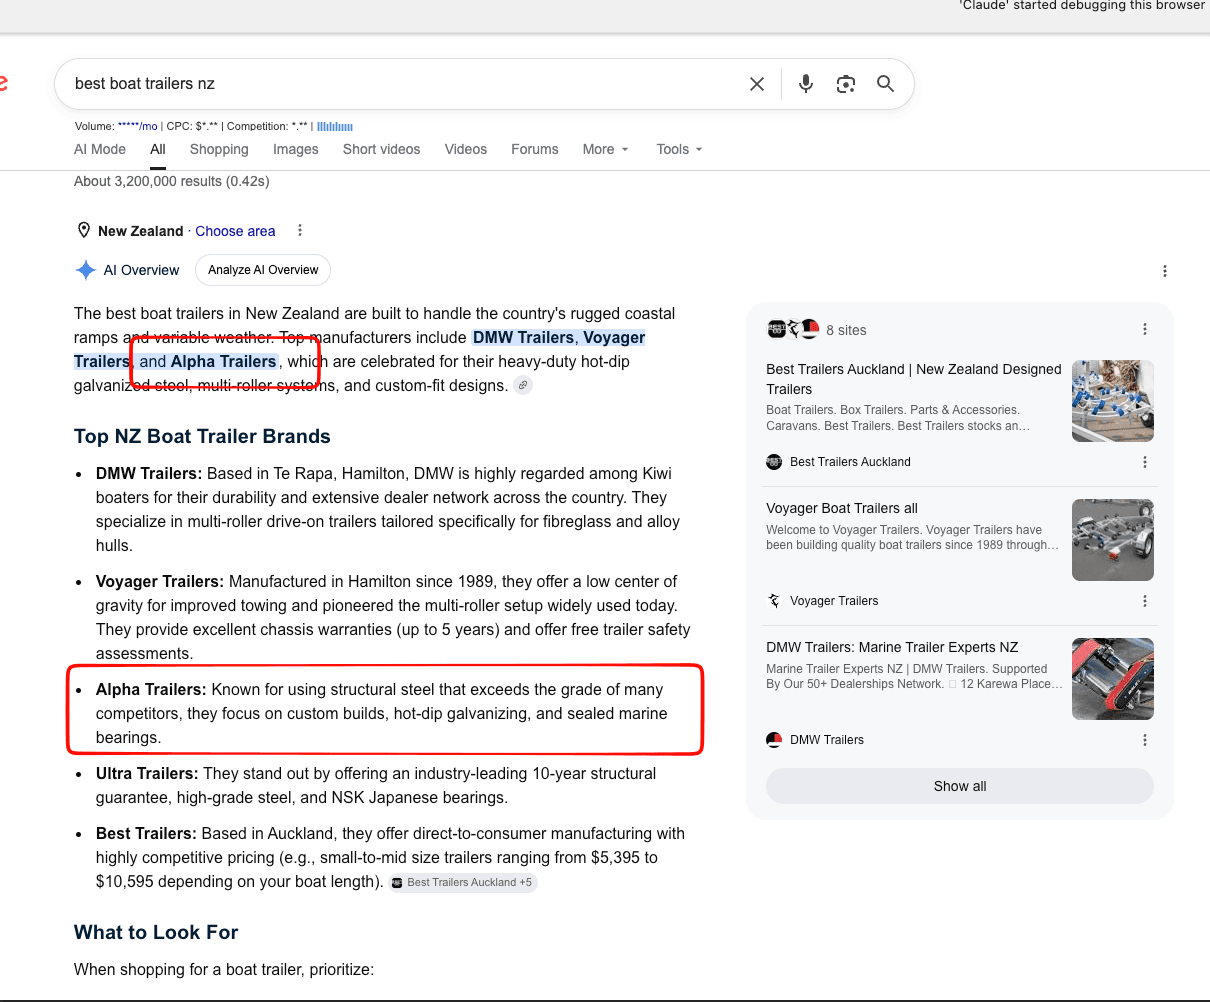Click the Voyager Trailers favicon
This screenshot has width=1210, height=1002.
(774, 601)
